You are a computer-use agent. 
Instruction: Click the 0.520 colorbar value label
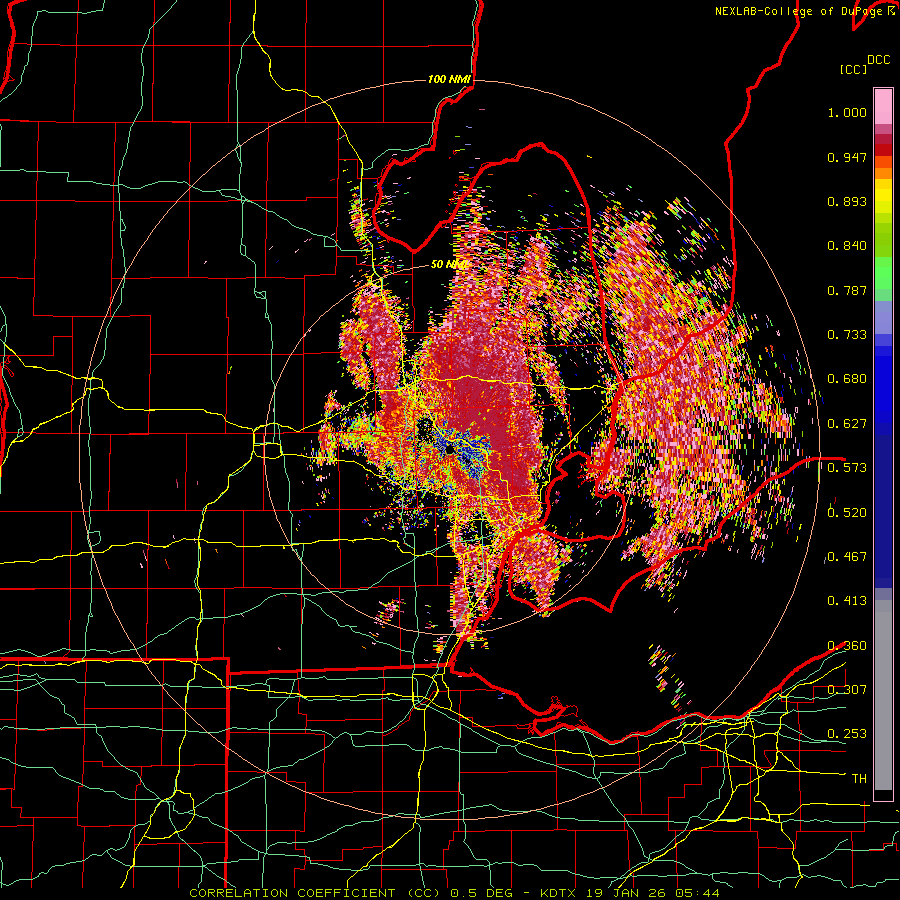click(x=847, y=512)
